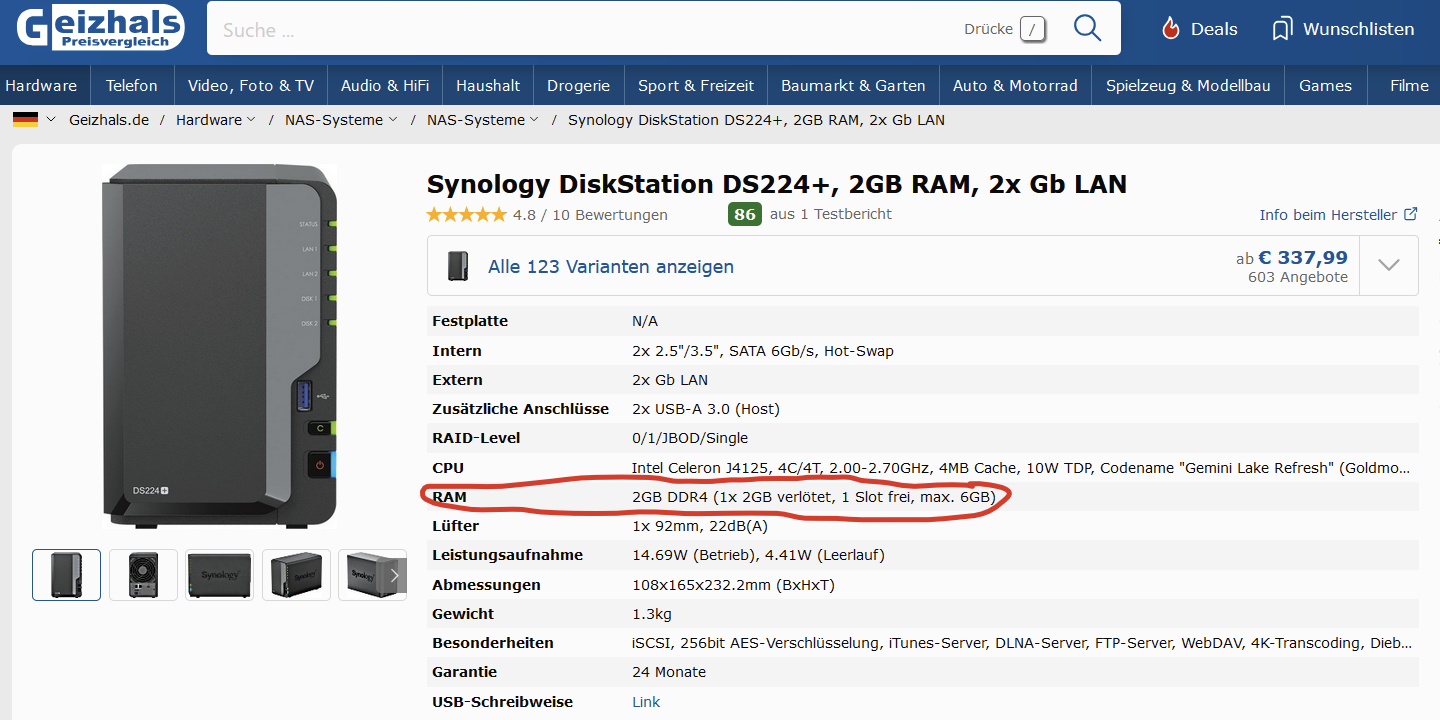Click the Intern 2x 2.5"/3.5" SATA value

(763, 351)
